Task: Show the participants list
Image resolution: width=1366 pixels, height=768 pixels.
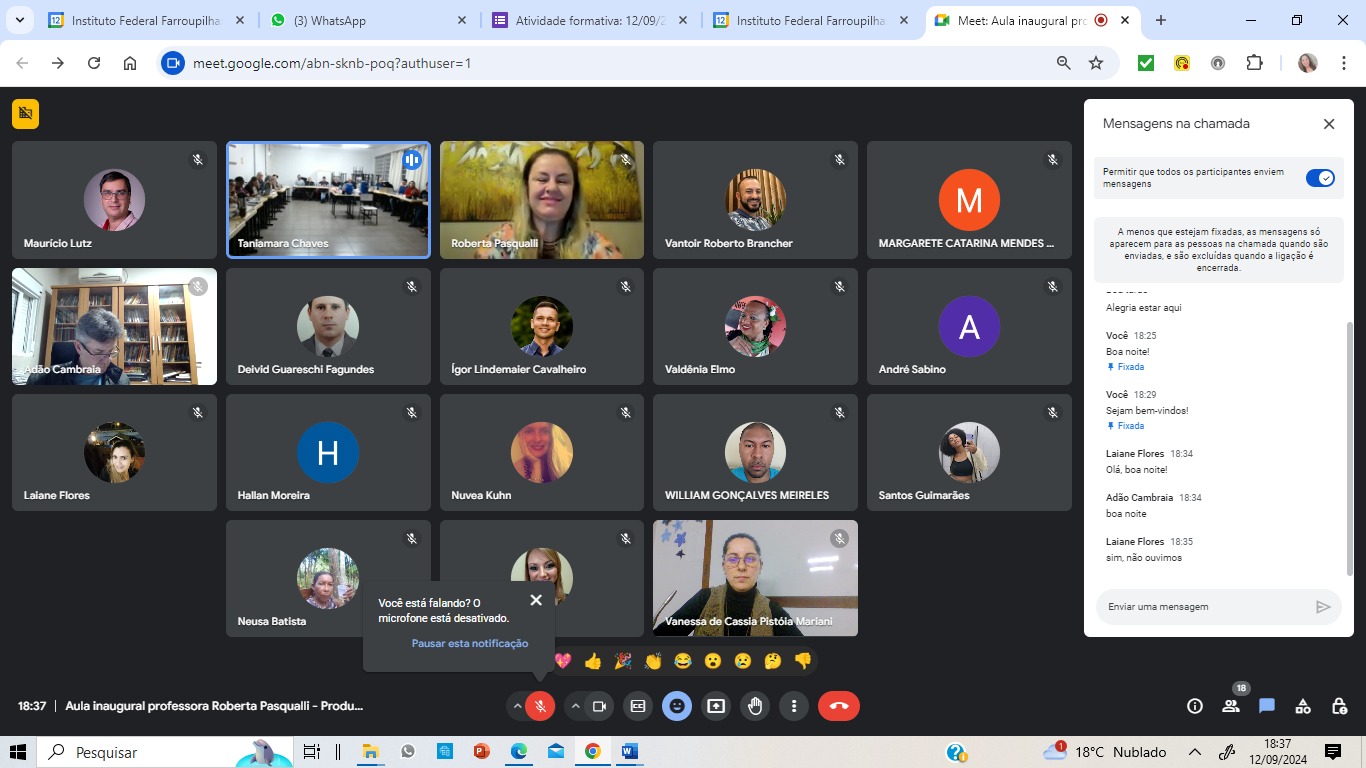Action: (1231, 706)
